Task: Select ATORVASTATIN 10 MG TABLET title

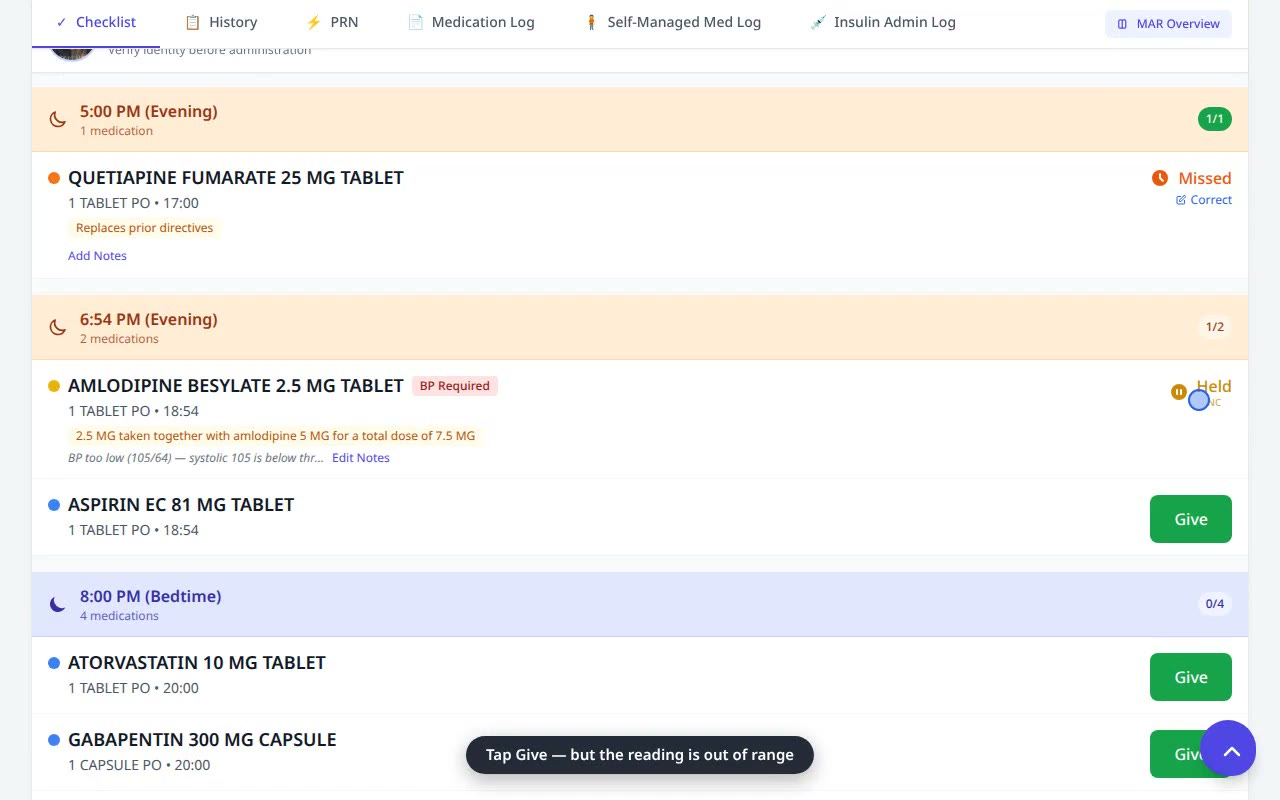Action: [197, 663]
